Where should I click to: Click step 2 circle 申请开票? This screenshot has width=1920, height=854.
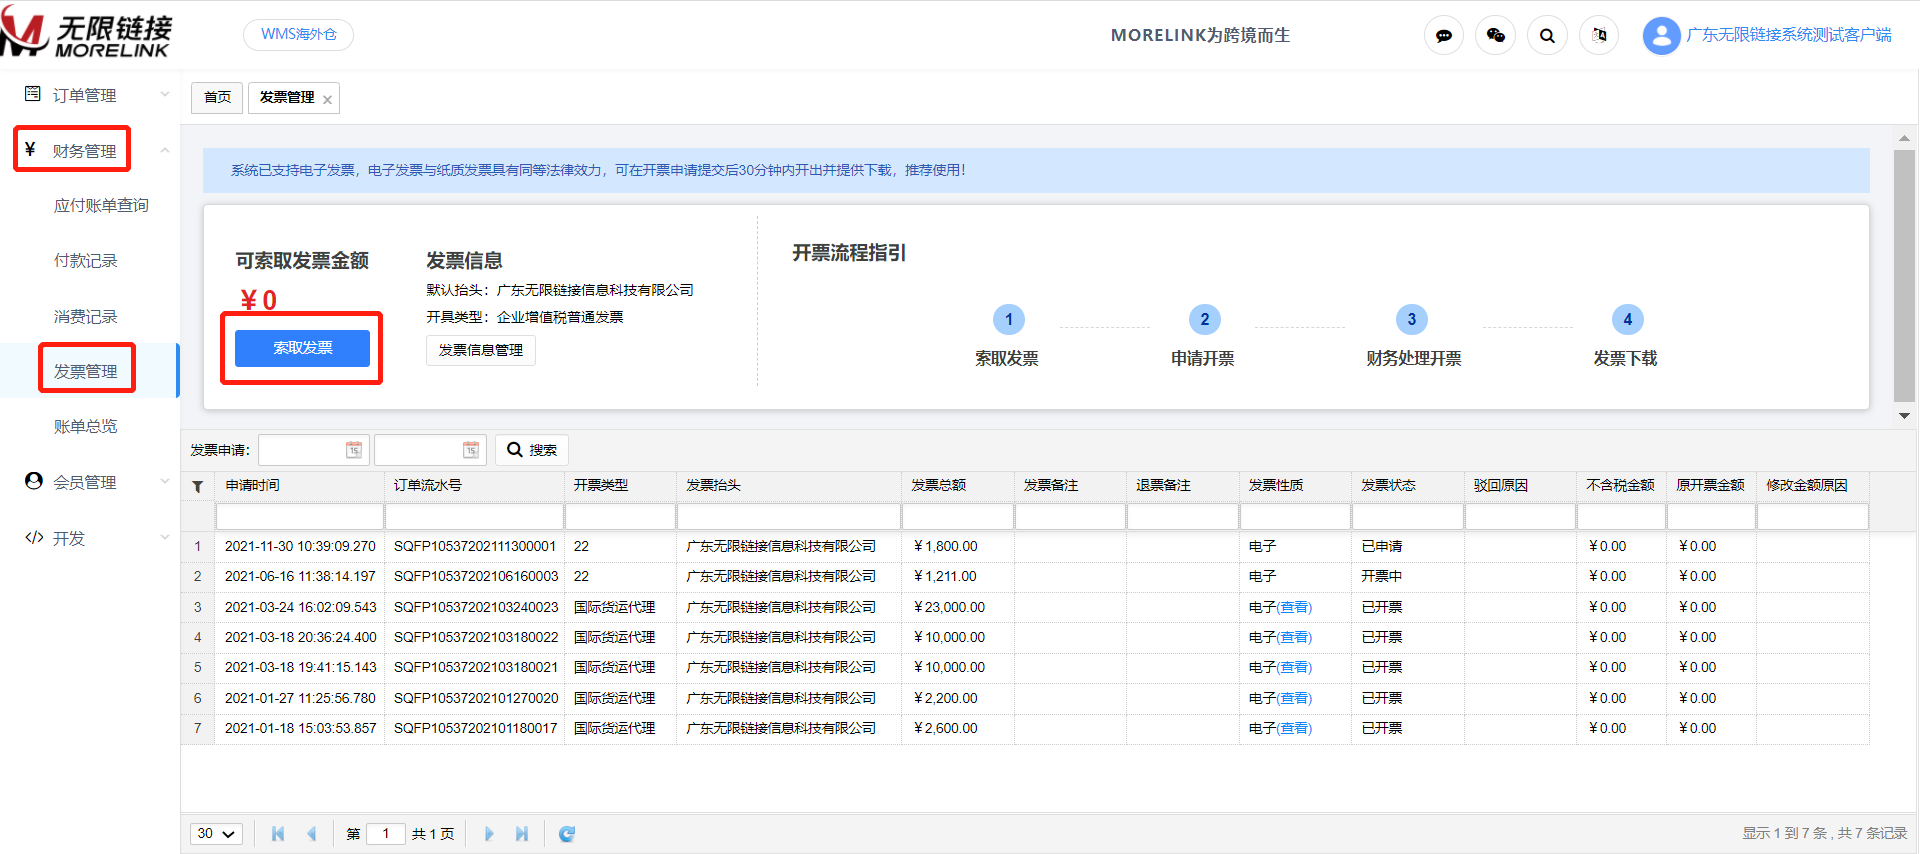click(x=1205, y=319)
